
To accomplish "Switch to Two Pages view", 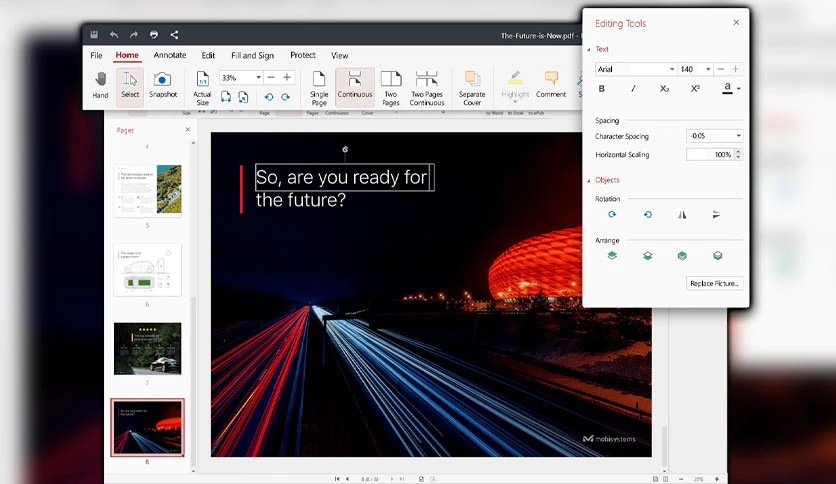I will [391, 88].
